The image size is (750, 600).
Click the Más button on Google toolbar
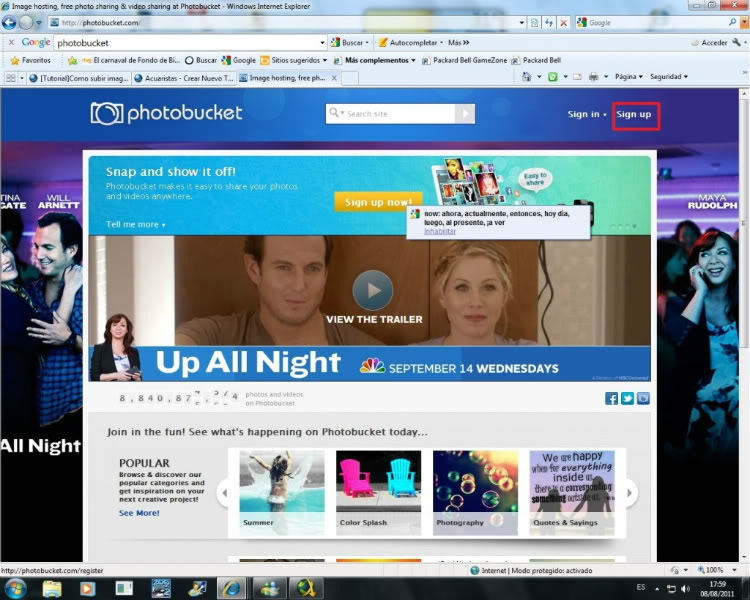[x=458, y=43]
